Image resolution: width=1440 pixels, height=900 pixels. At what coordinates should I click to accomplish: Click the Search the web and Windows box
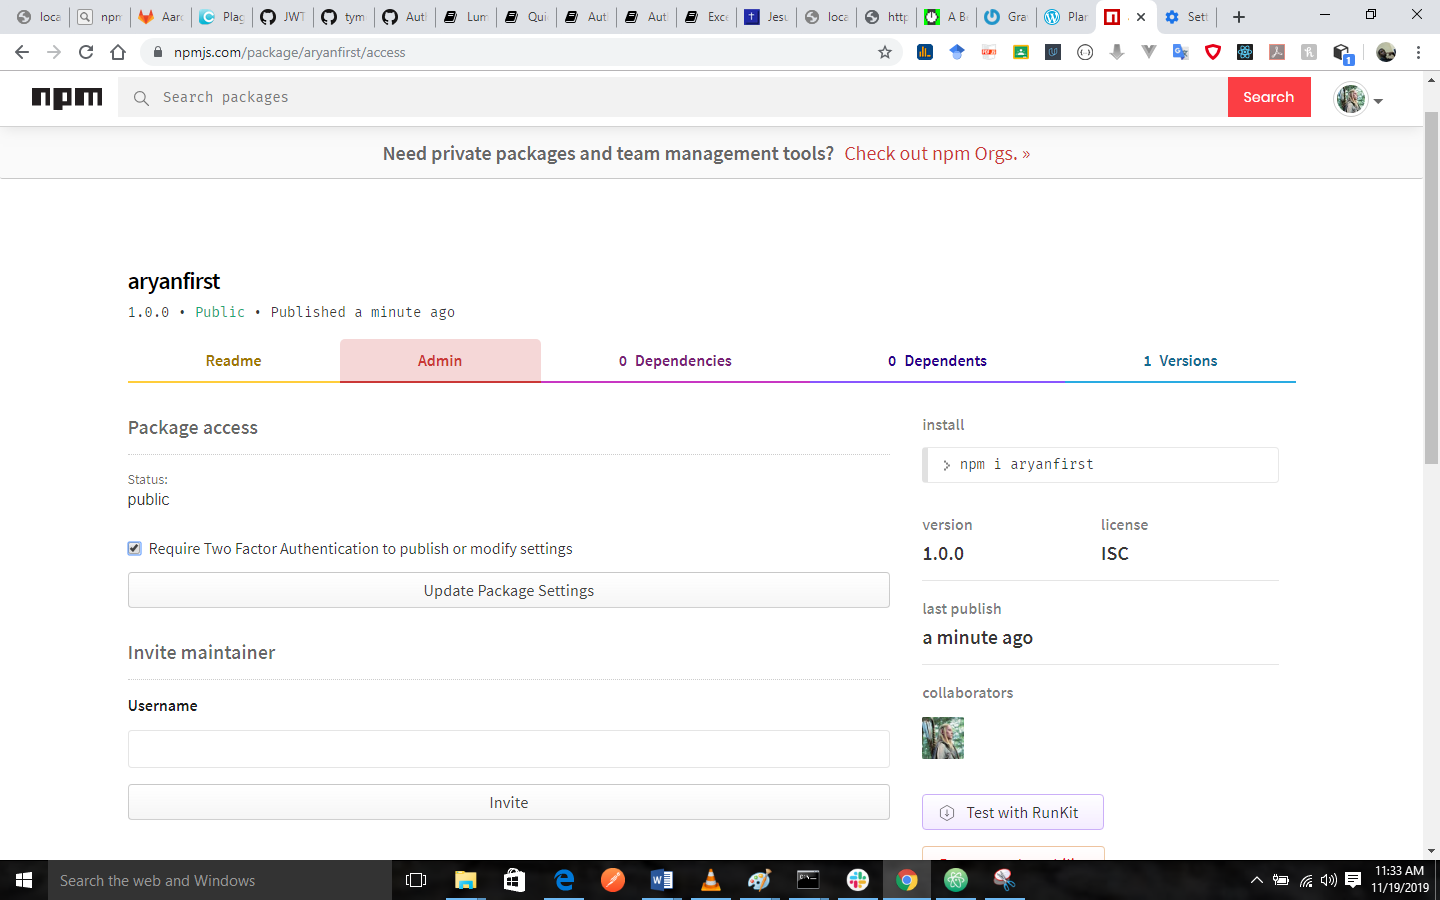point(220,880)
